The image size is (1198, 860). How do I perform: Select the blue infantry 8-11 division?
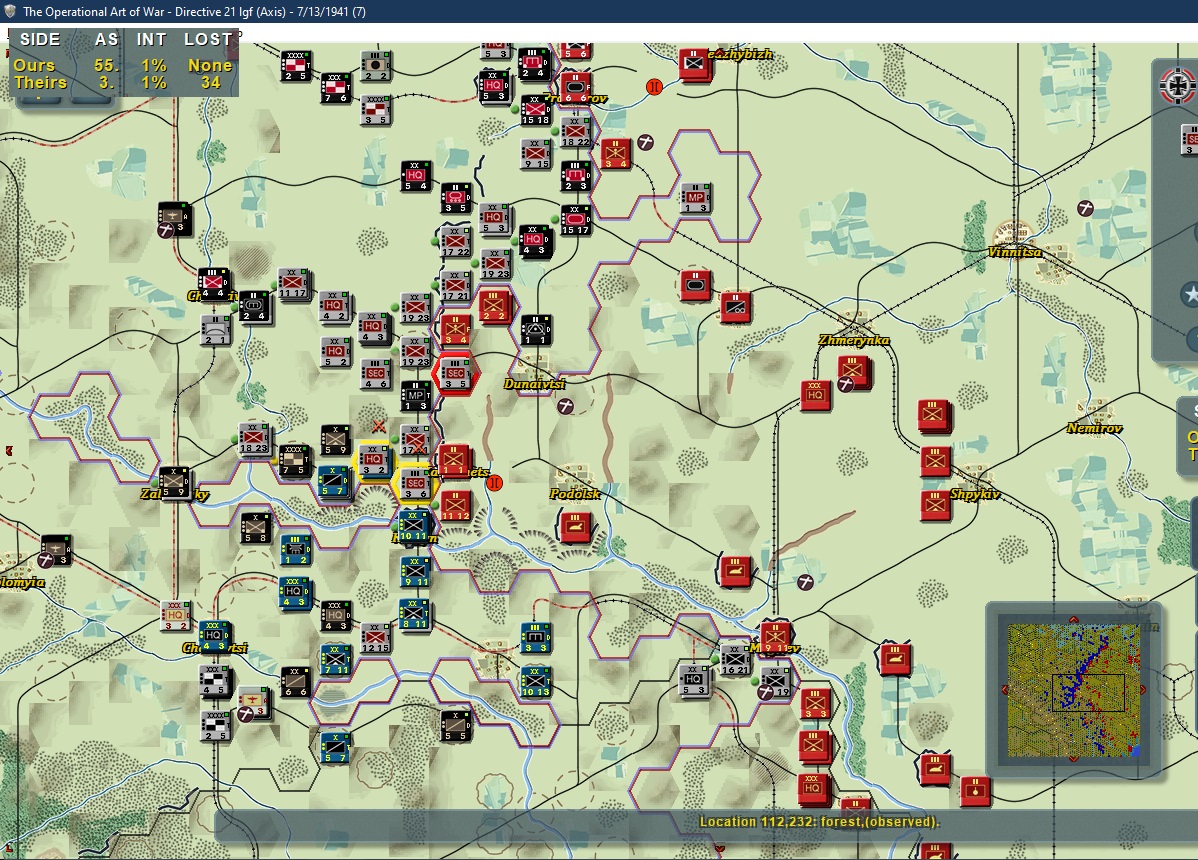coord(413,614)
